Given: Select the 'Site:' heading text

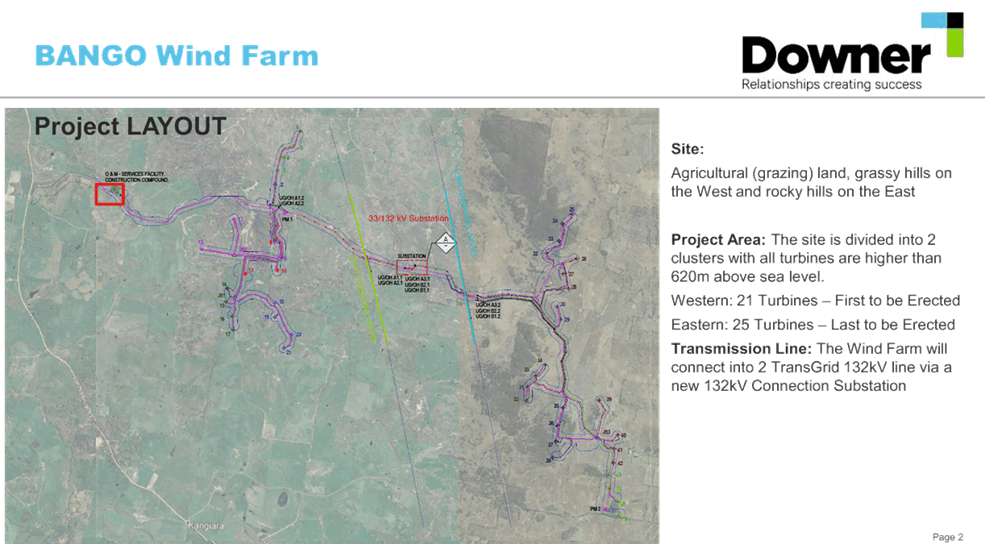Looking at the screenshot, I should pyautogui.click(x=687, y=149).
